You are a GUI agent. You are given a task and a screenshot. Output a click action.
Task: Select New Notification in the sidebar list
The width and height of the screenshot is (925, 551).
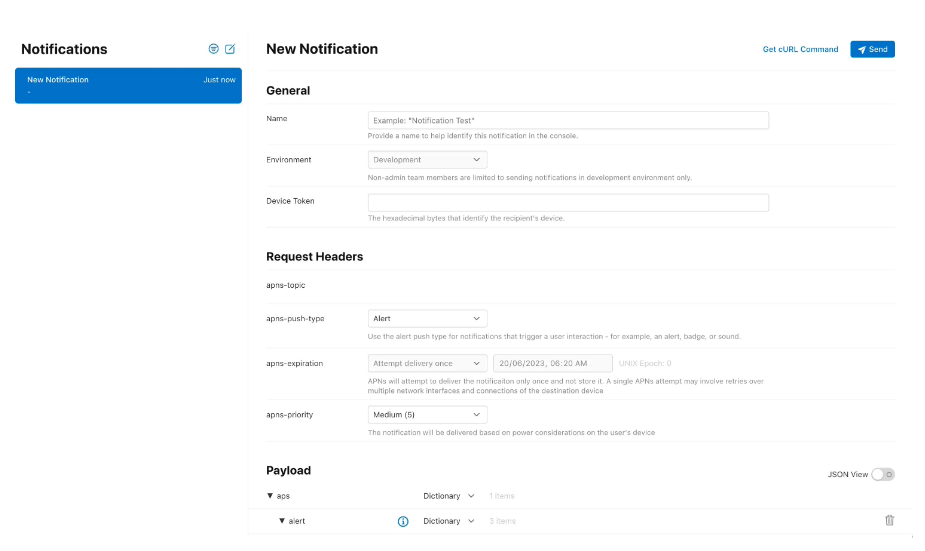(128, 85)
